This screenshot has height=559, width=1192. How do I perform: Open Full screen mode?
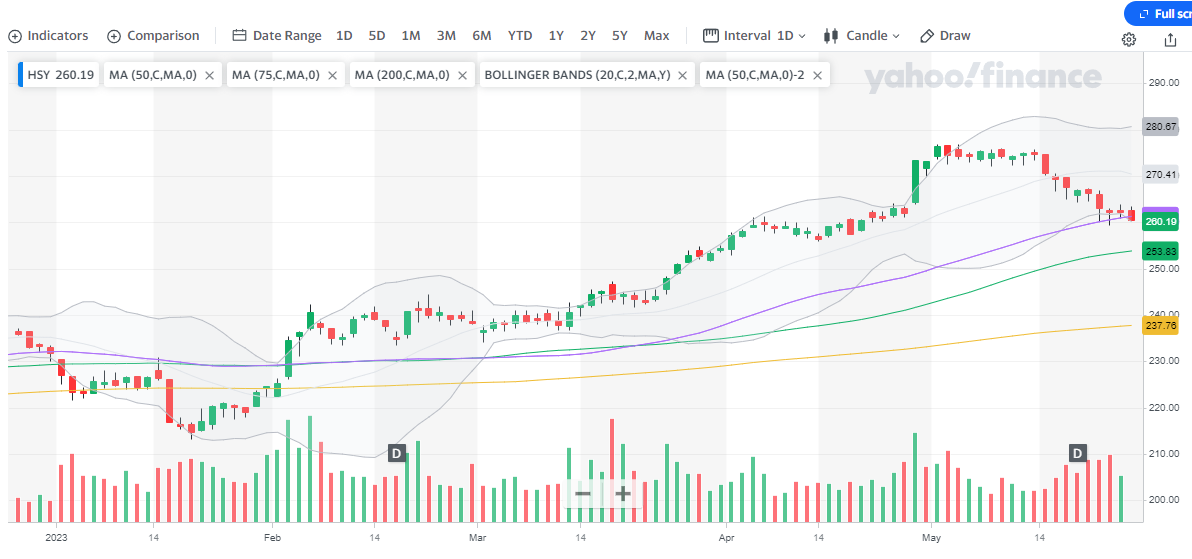coord(1160,14)
